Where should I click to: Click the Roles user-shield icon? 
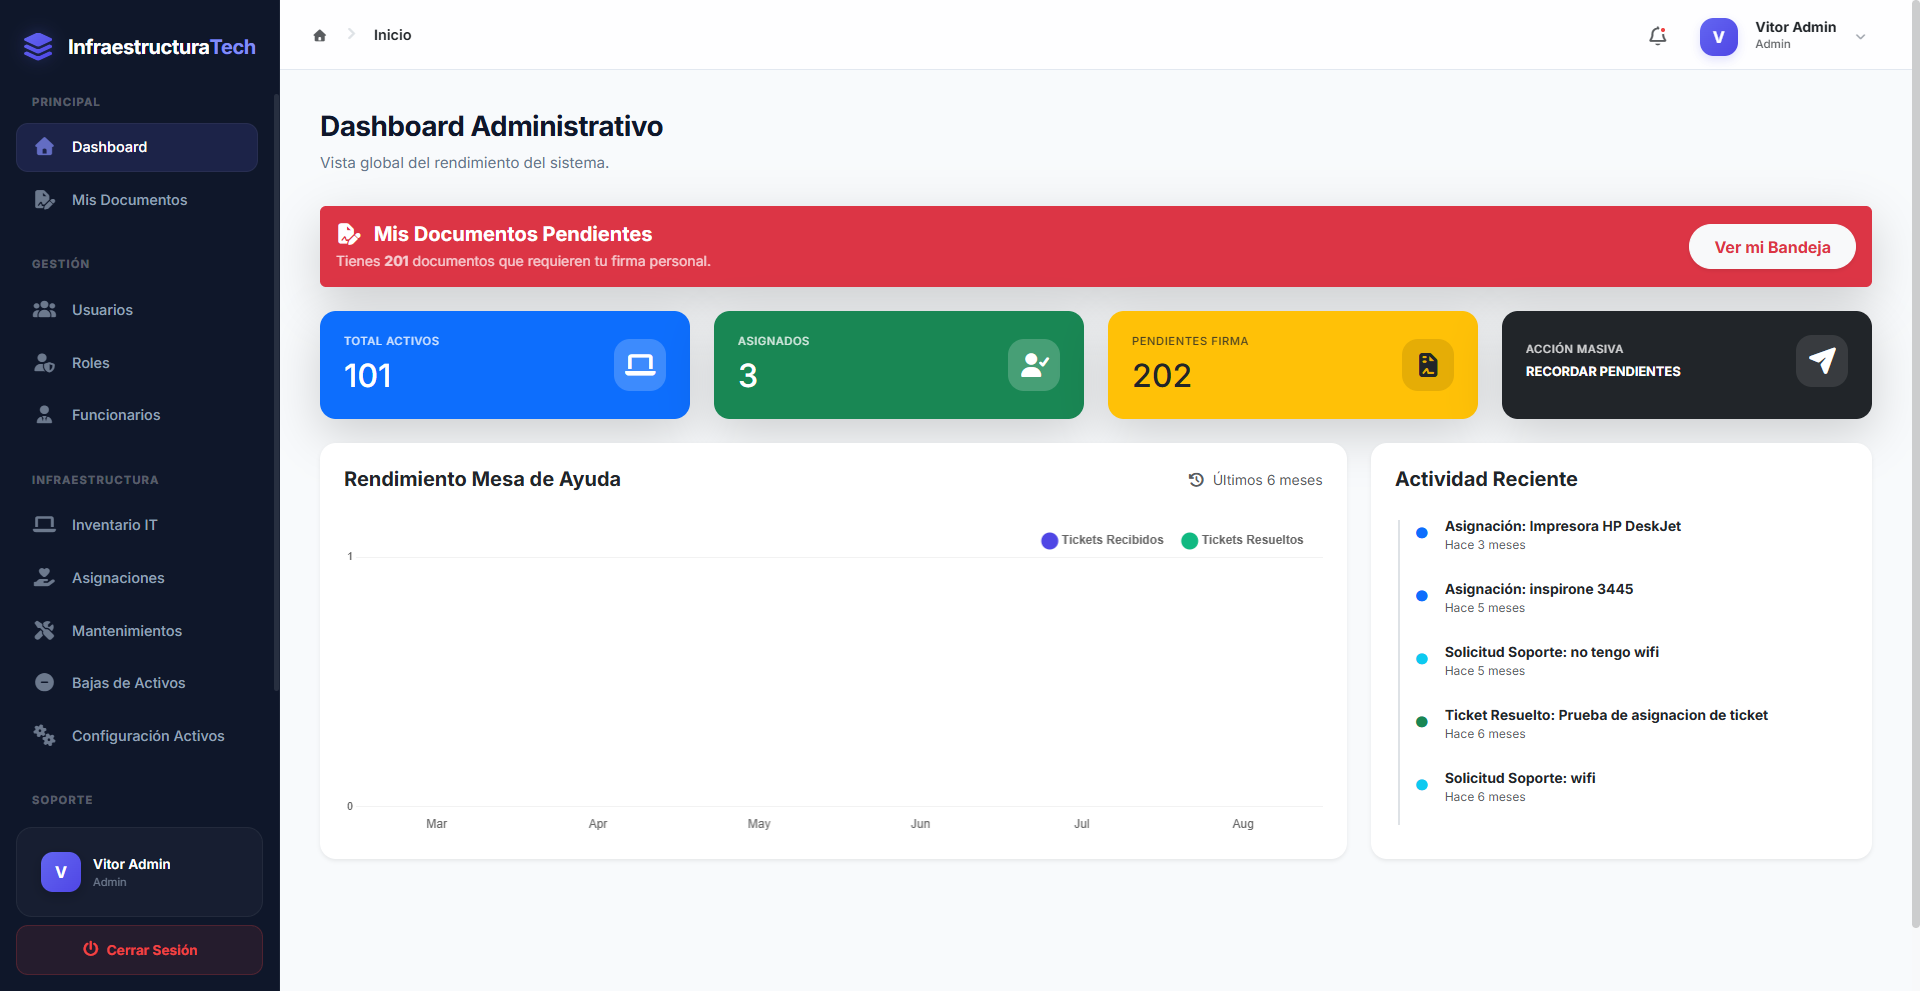[x=44, y=363]
